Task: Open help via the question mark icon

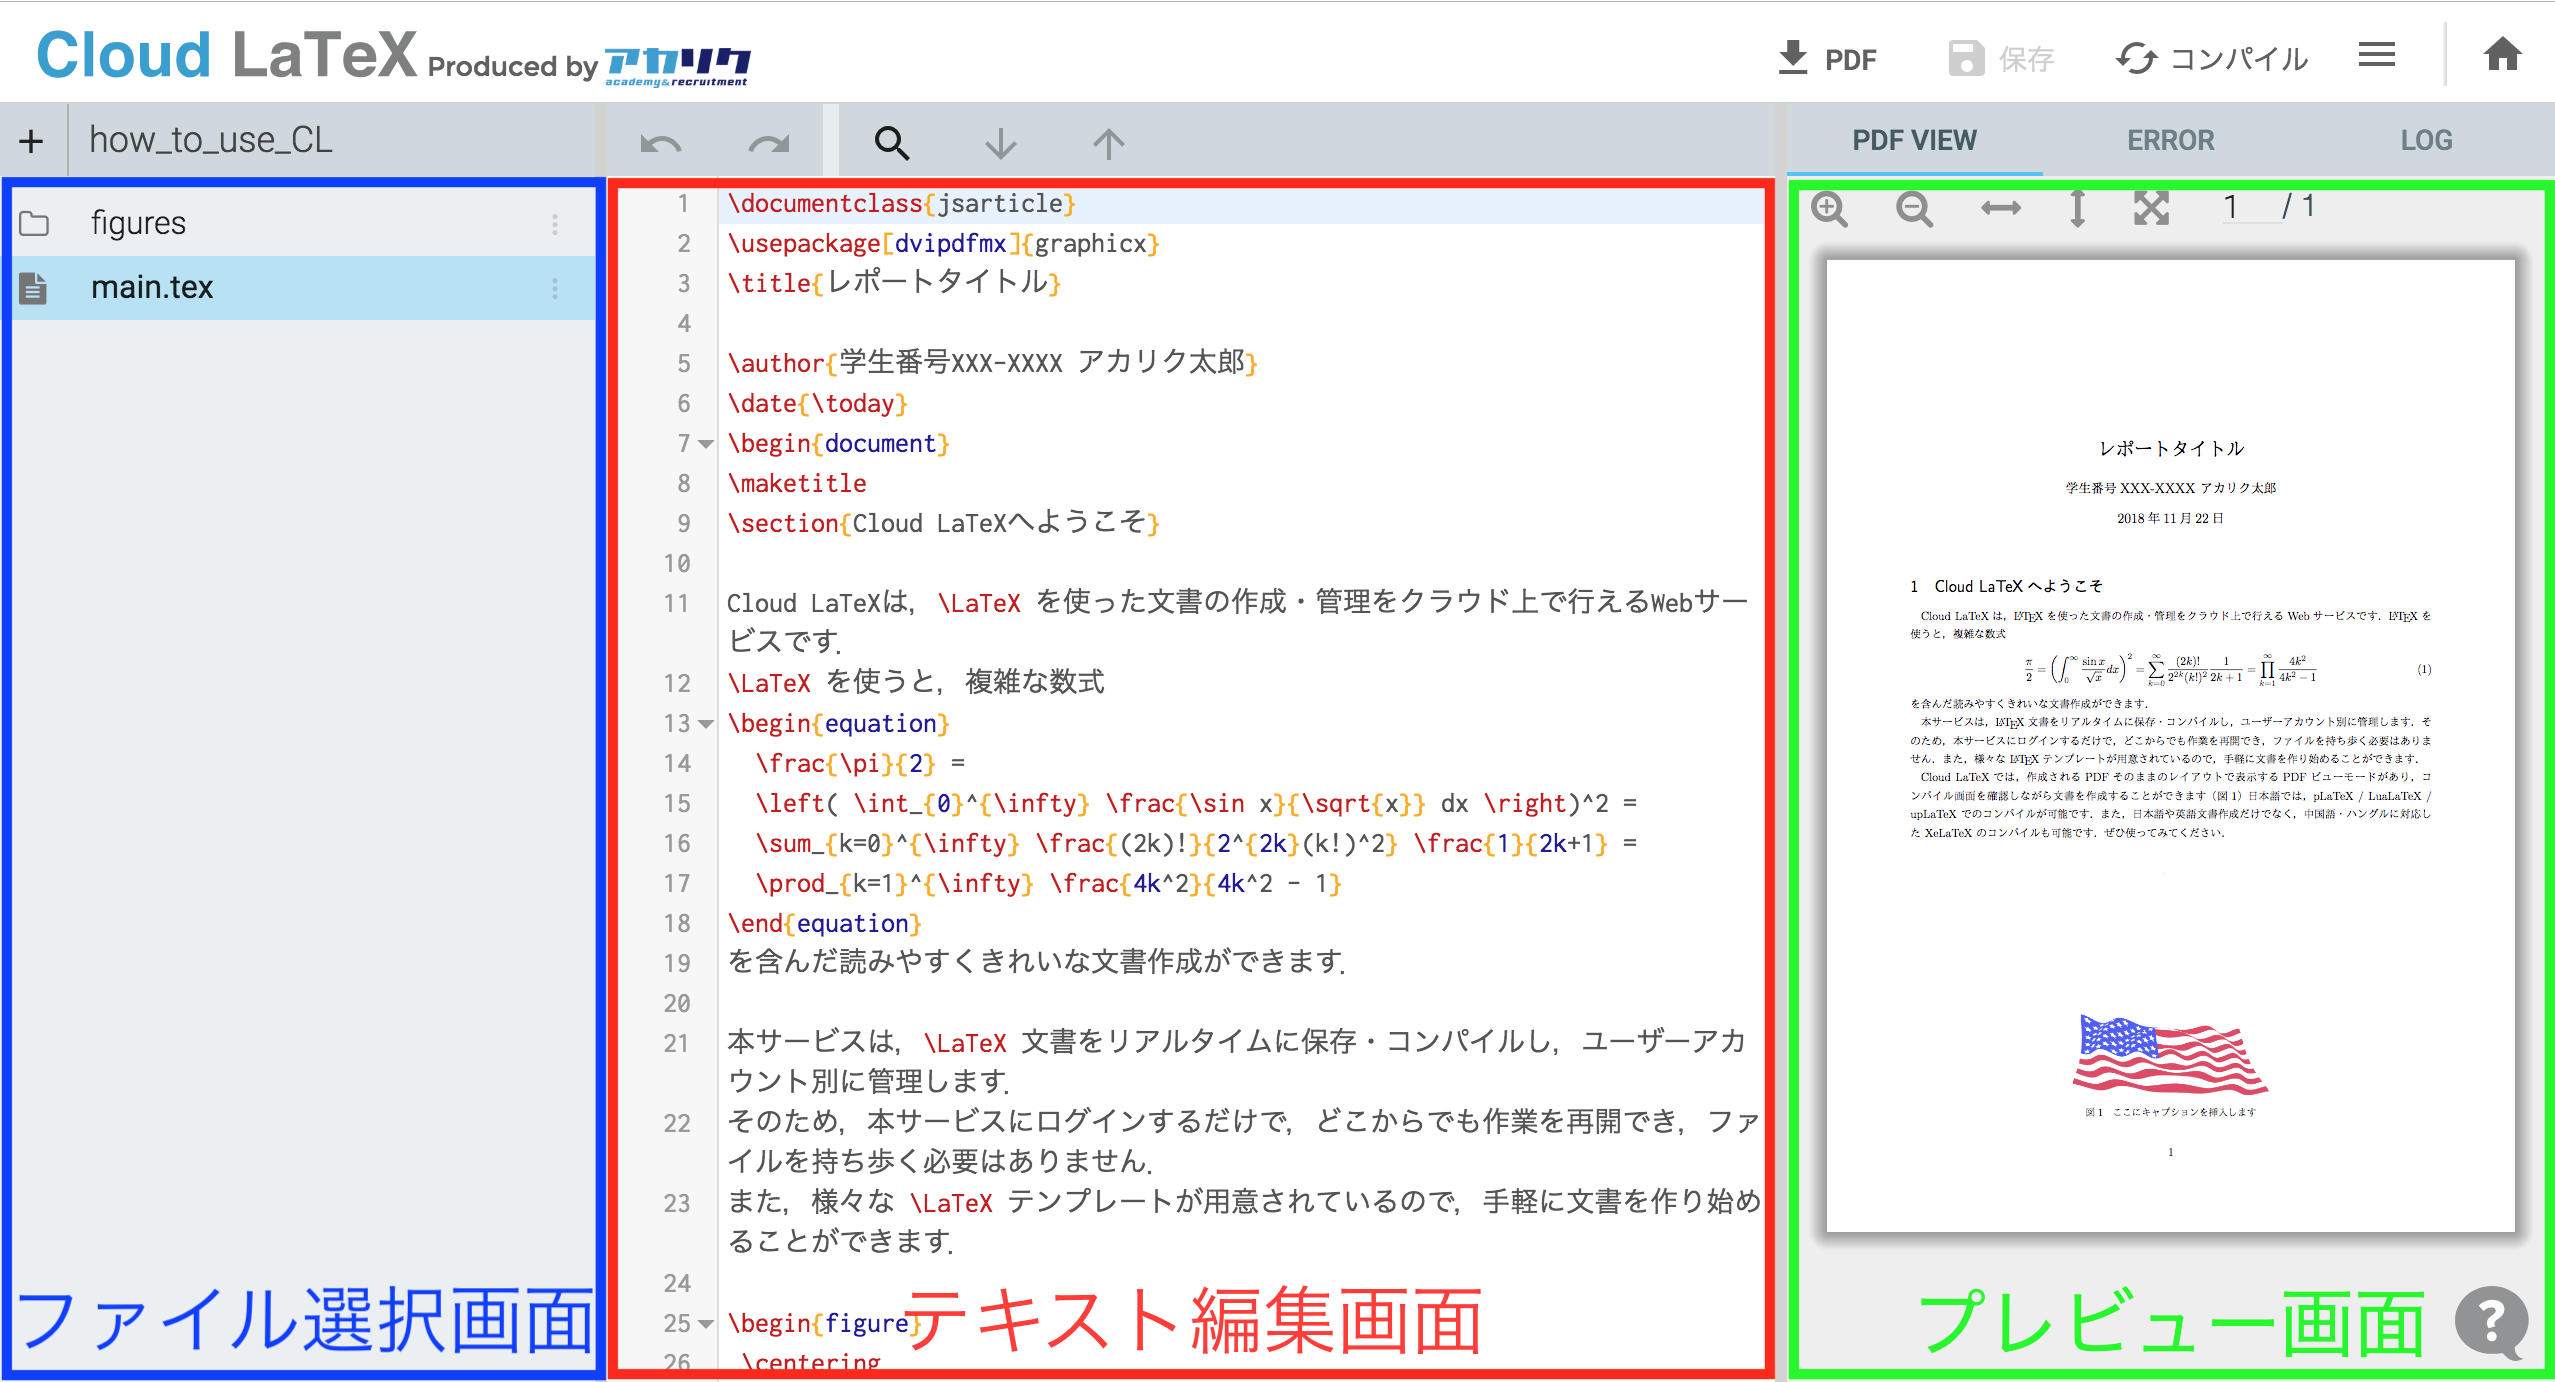Action: coord(2491,1321)
